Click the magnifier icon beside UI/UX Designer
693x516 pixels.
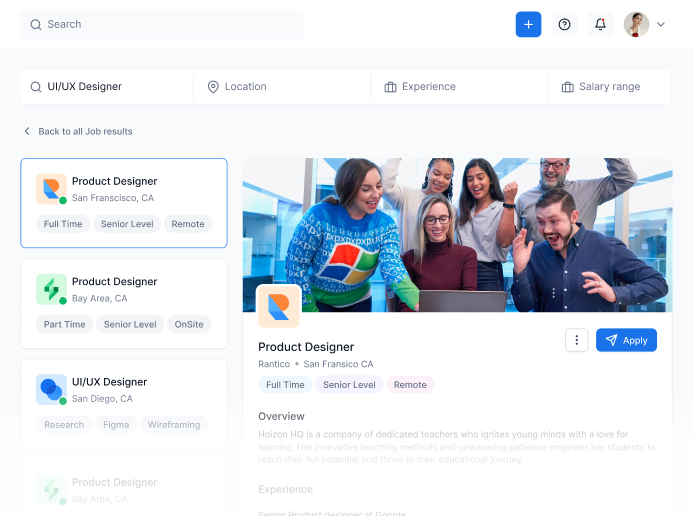(36, 87)
